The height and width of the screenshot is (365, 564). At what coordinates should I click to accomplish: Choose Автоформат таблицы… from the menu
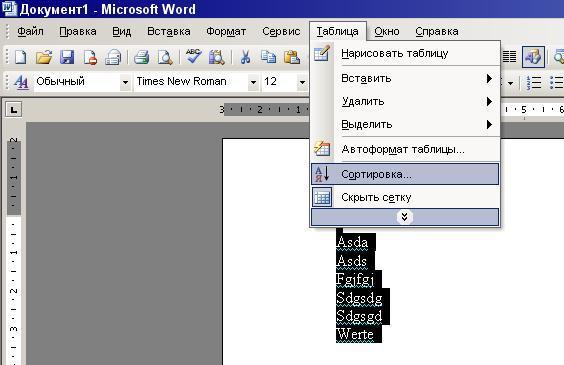405,149
